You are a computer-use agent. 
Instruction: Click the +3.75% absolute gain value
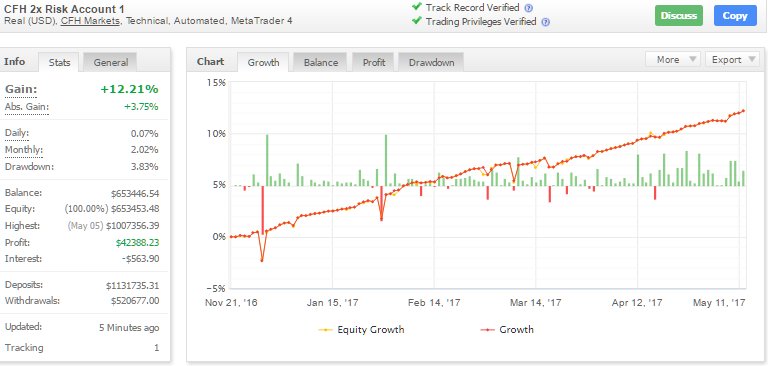[142, 107]
